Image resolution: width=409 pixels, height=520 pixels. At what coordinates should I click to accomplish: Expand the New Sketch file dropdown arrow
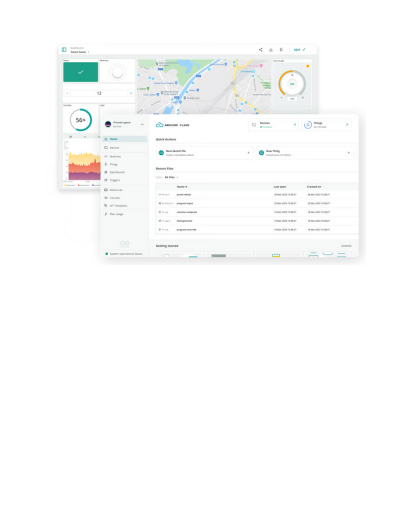(248, 153)
